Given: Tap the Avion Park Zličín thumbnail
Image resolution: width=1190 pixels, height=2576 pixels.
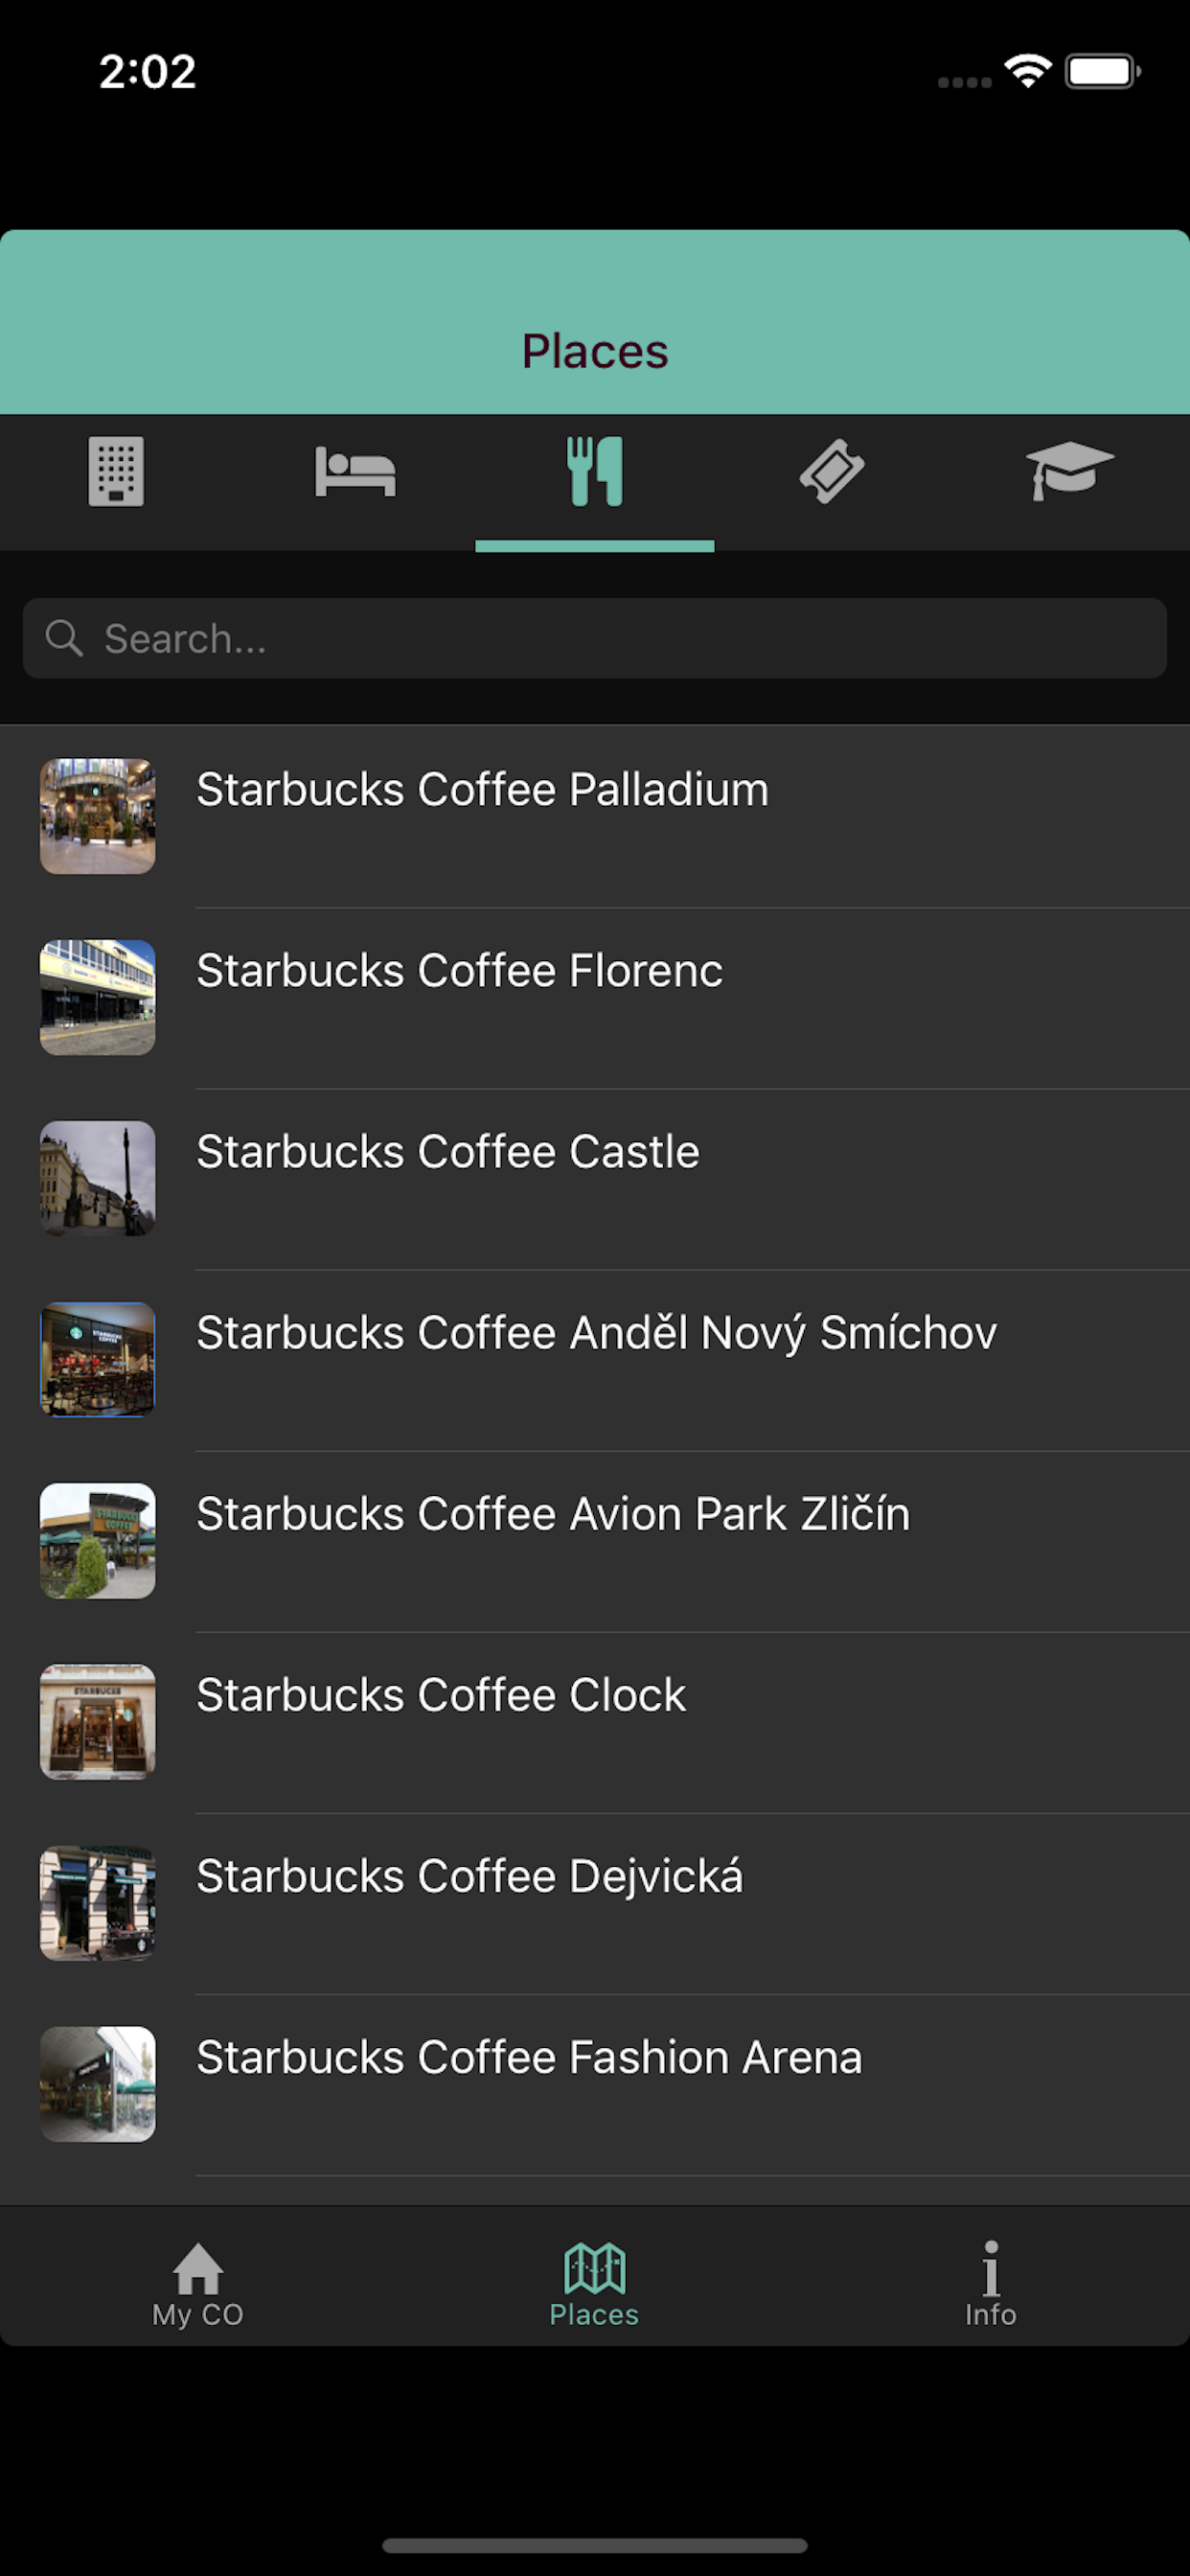Looking at the screenshot, I should [x=97, y=1540].
